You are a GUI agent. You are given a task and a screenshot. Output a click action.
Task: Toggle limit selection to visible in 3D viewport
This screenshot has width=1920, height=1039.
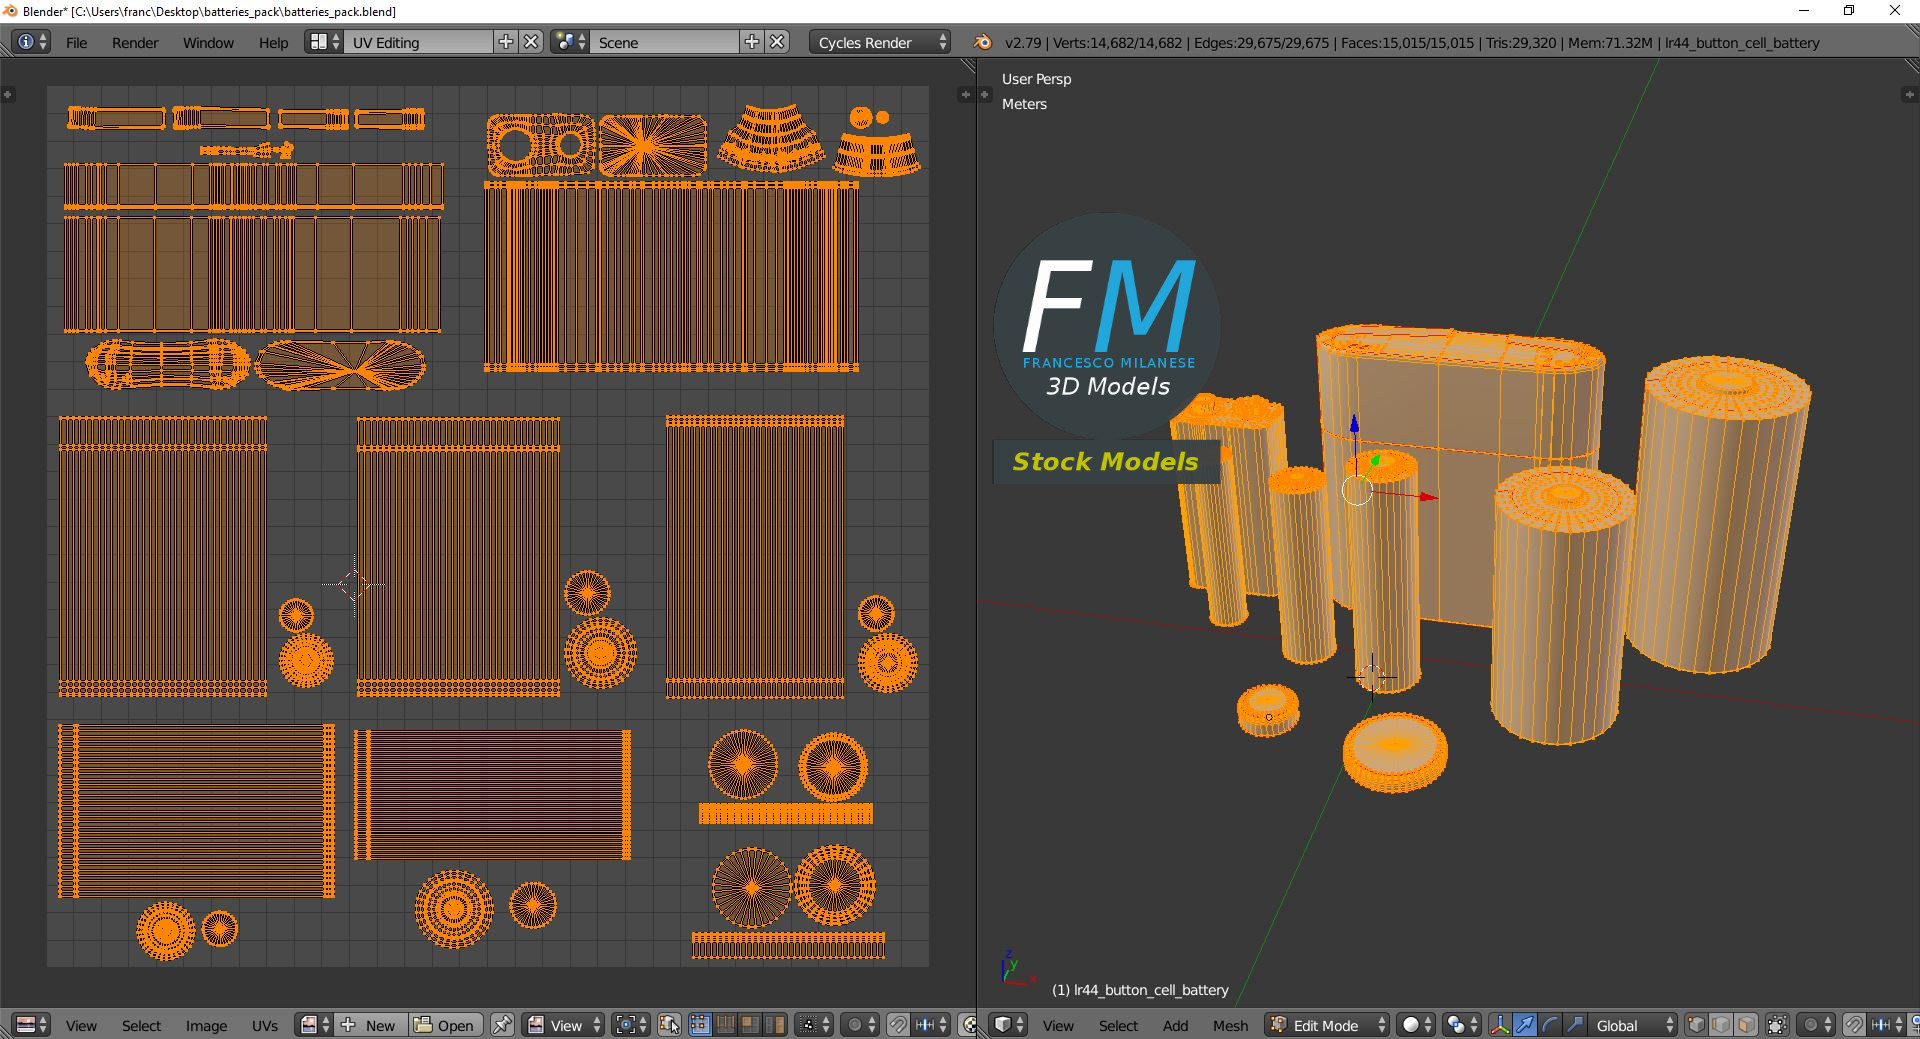coord(1777,1025)
